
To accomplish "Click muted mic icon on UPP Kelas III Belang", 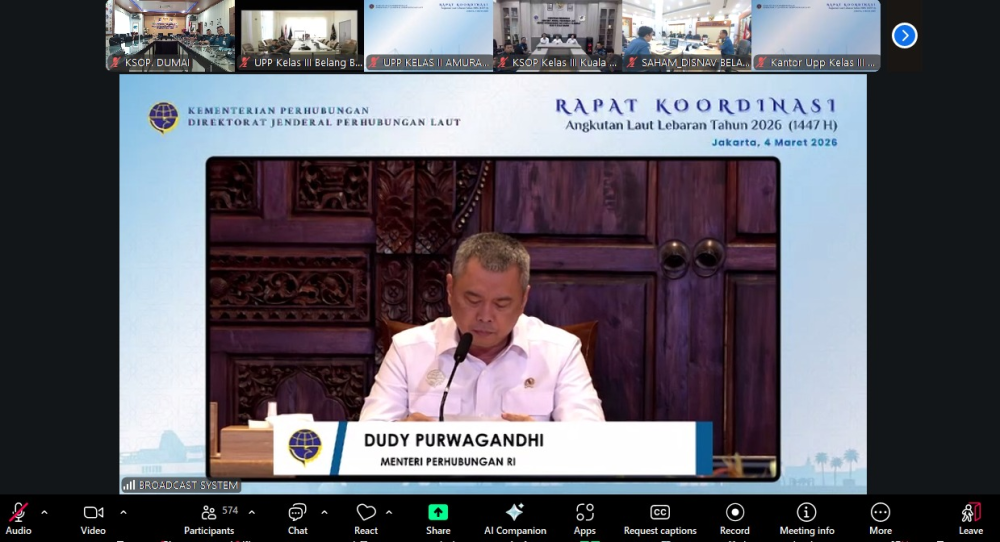I will [244, 62].
